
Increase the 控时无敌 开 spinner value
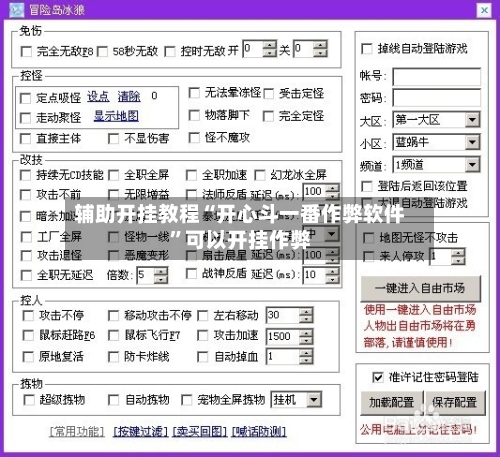pos(269,45)
